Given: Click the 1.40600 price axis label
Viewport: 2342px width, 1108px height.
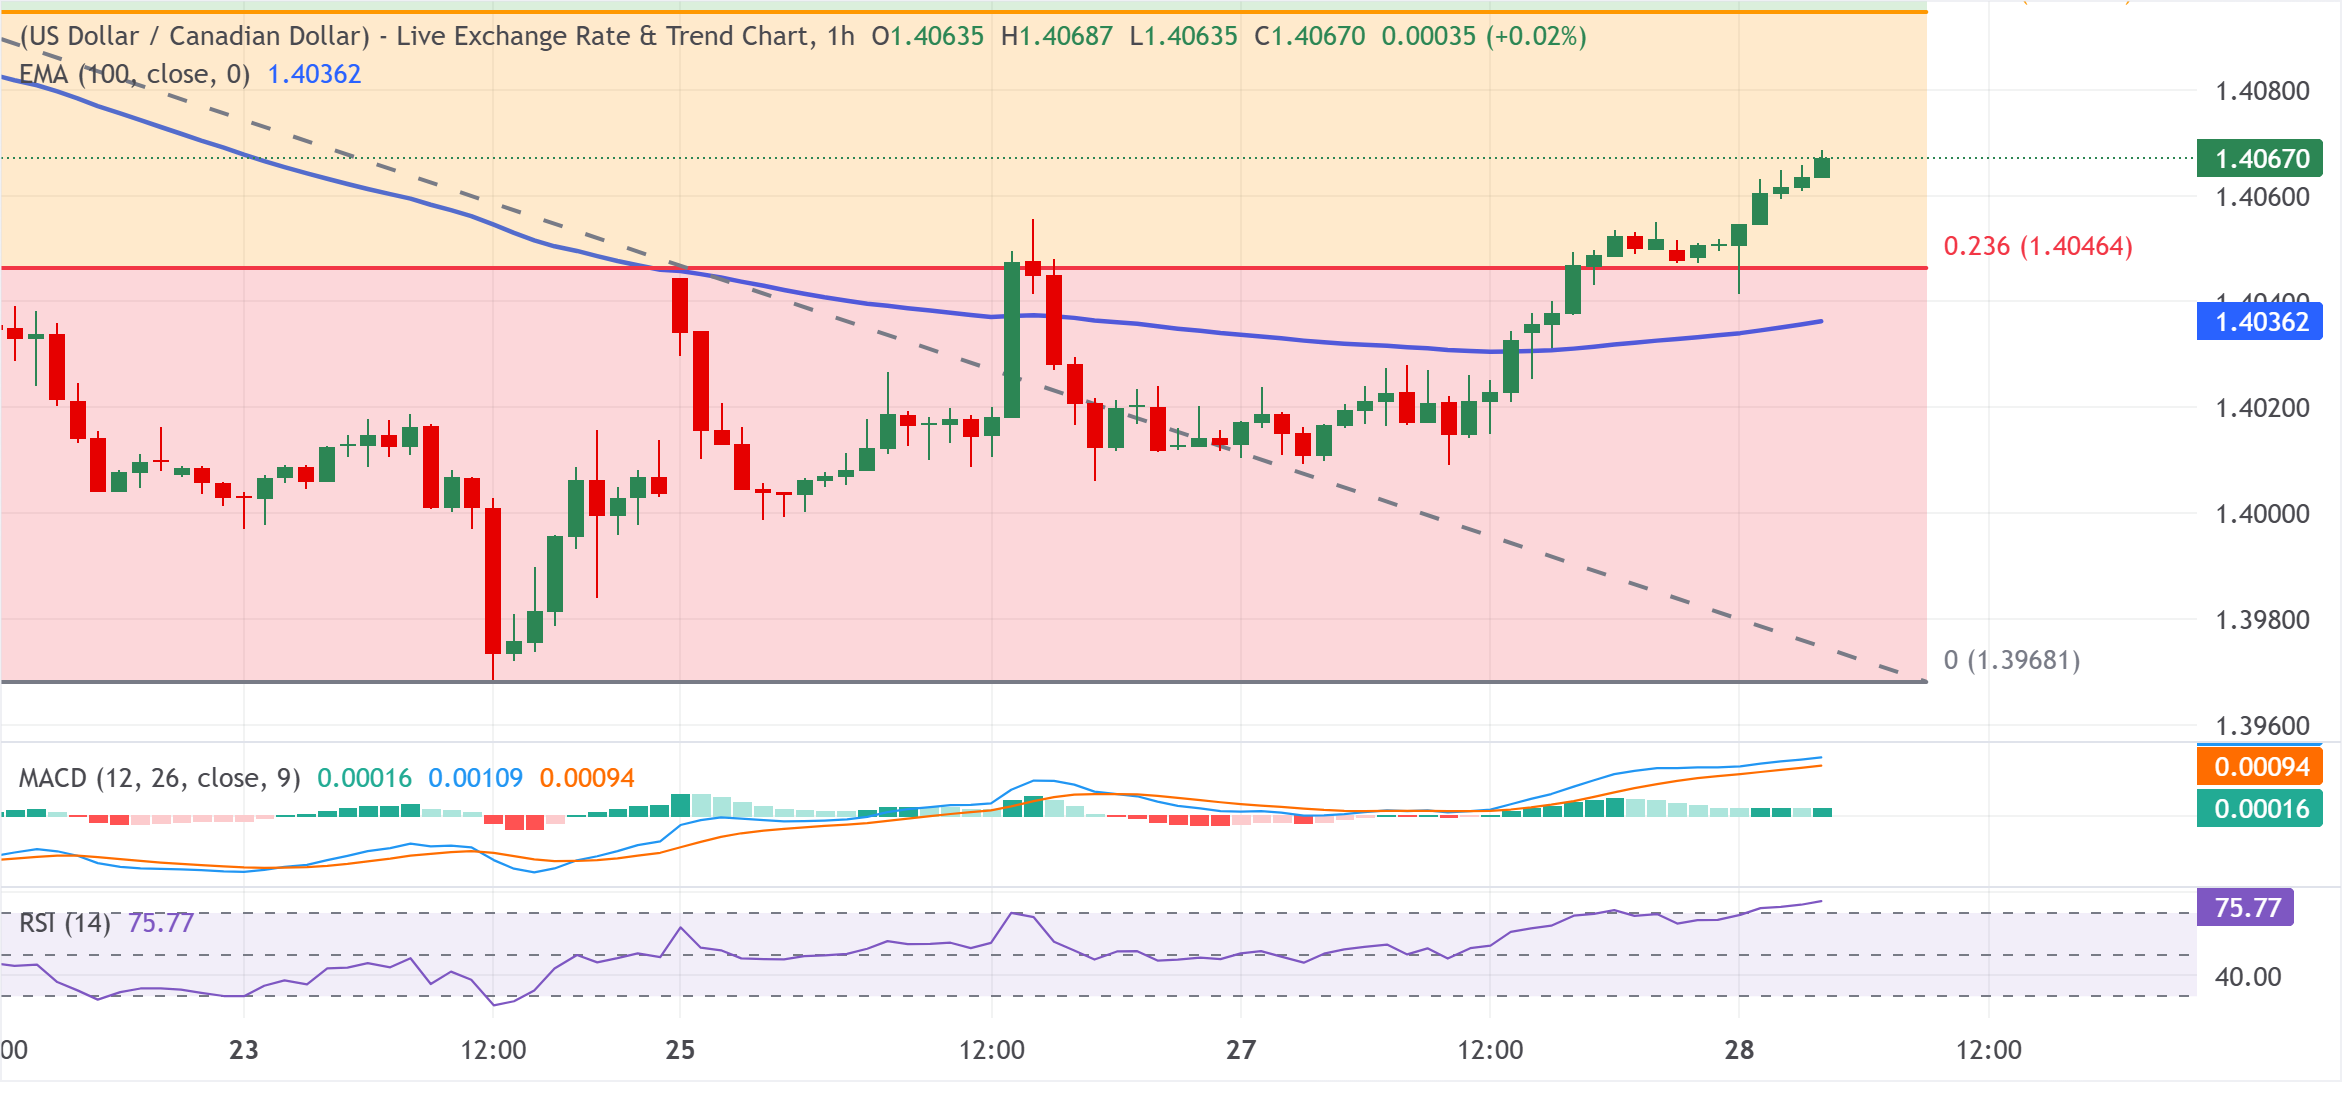Looking at the screenshot, I should click(2263, 197).
